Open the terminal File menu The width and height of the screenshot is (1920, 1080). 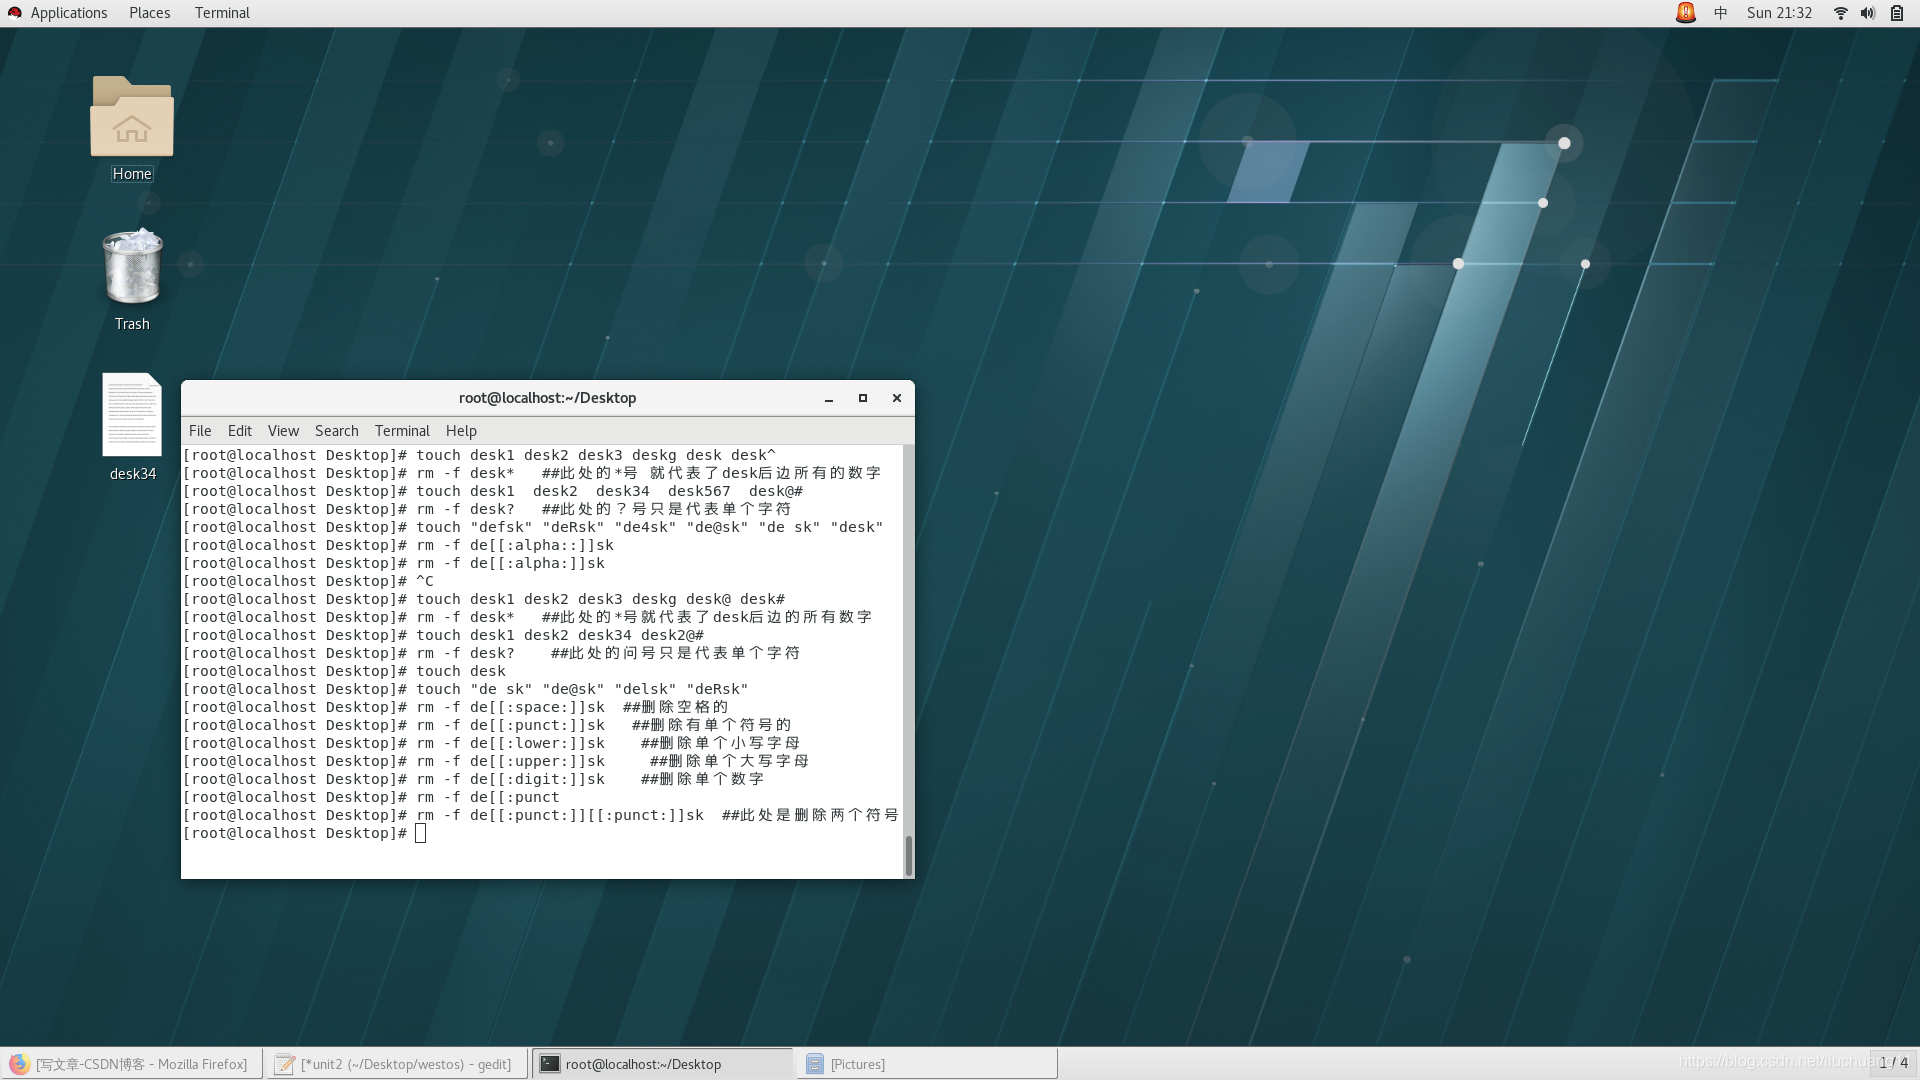point(200,431)
